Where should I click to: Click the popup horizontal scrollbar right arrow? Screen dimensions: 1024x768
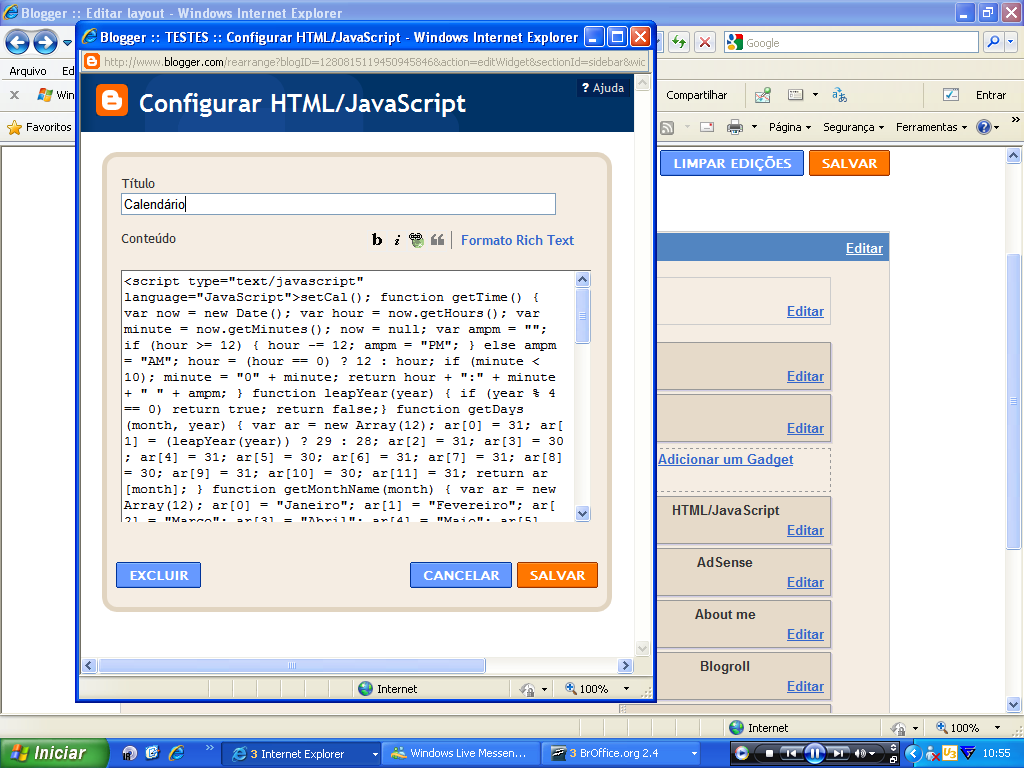click(625, 665)
